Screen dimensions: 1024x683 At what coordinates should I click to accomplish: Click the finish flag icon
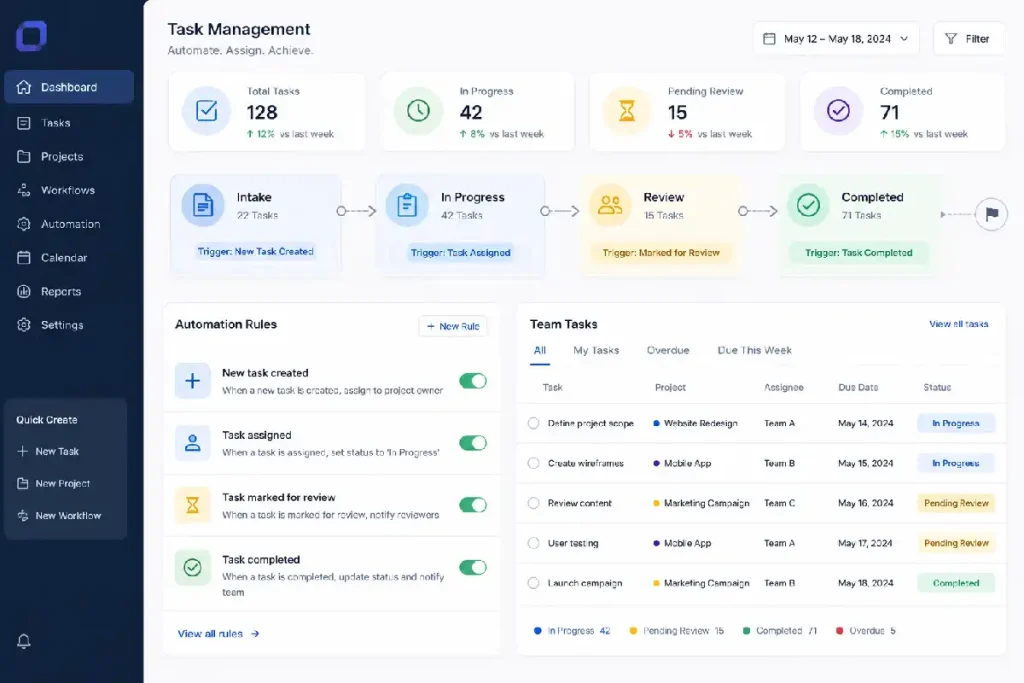tap(991, 214)
